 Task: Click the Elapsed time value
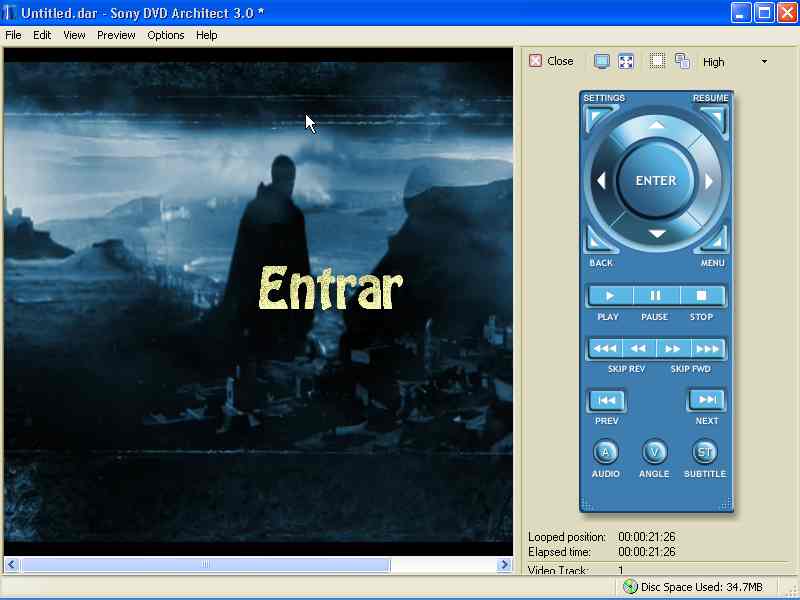click(x=647, y=552)
